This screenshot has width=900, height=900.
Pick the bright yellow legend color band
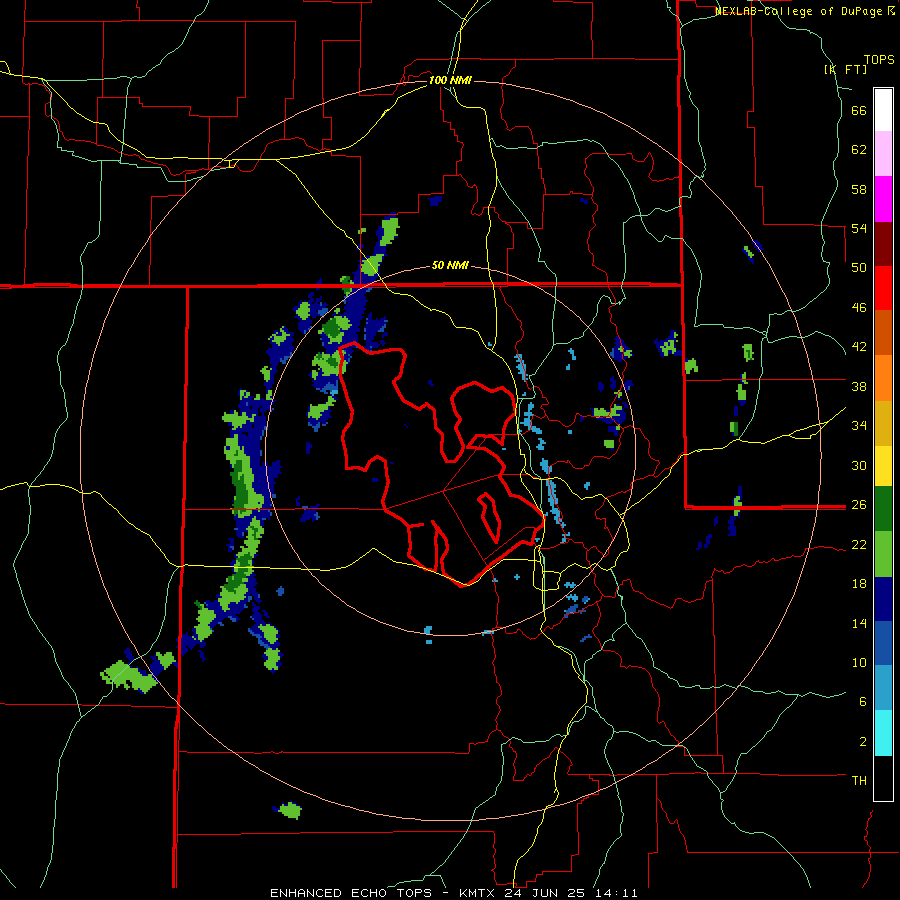[x=883, y=466]
